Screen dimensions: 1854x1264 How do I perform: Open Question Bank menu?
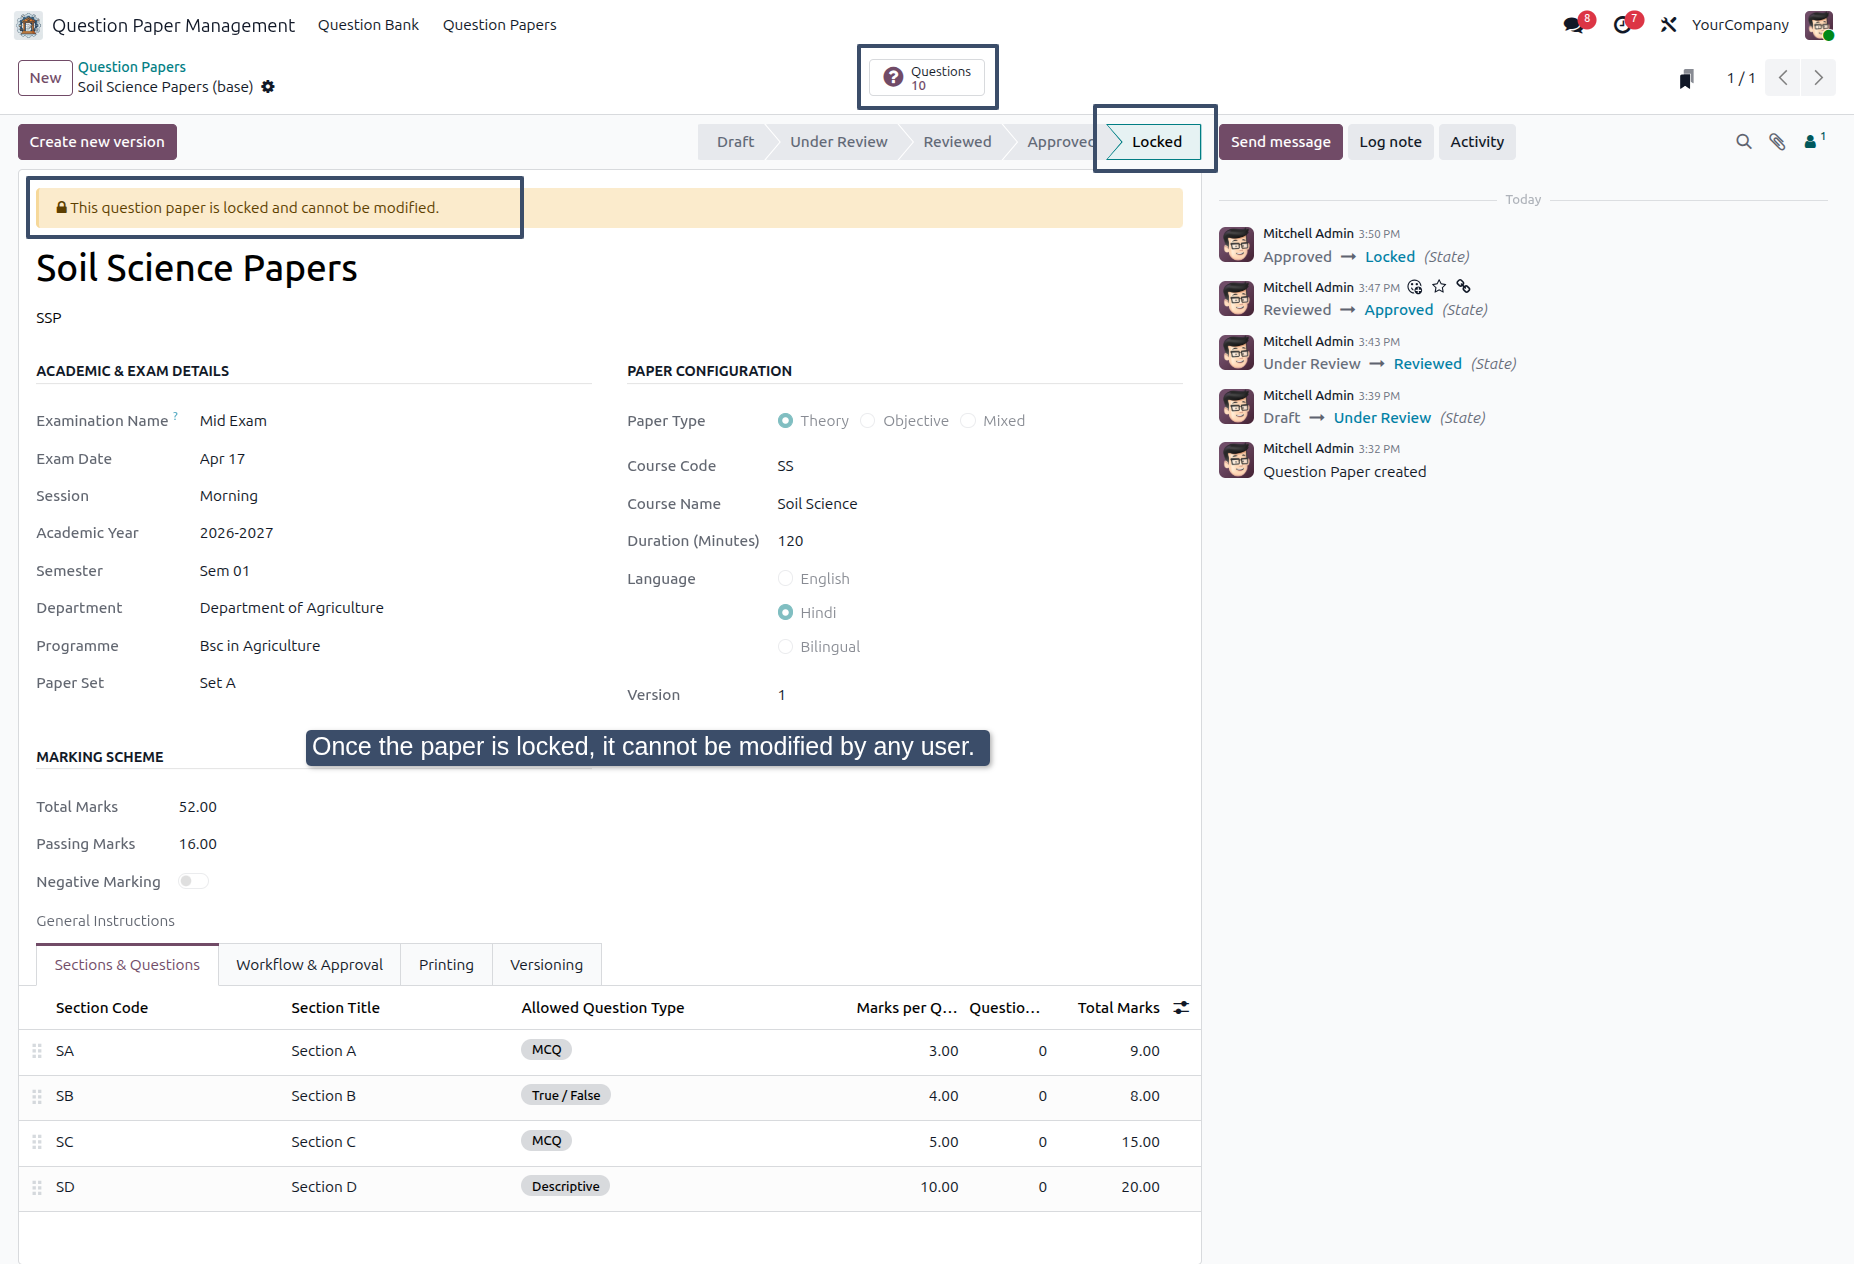point(368,25)
